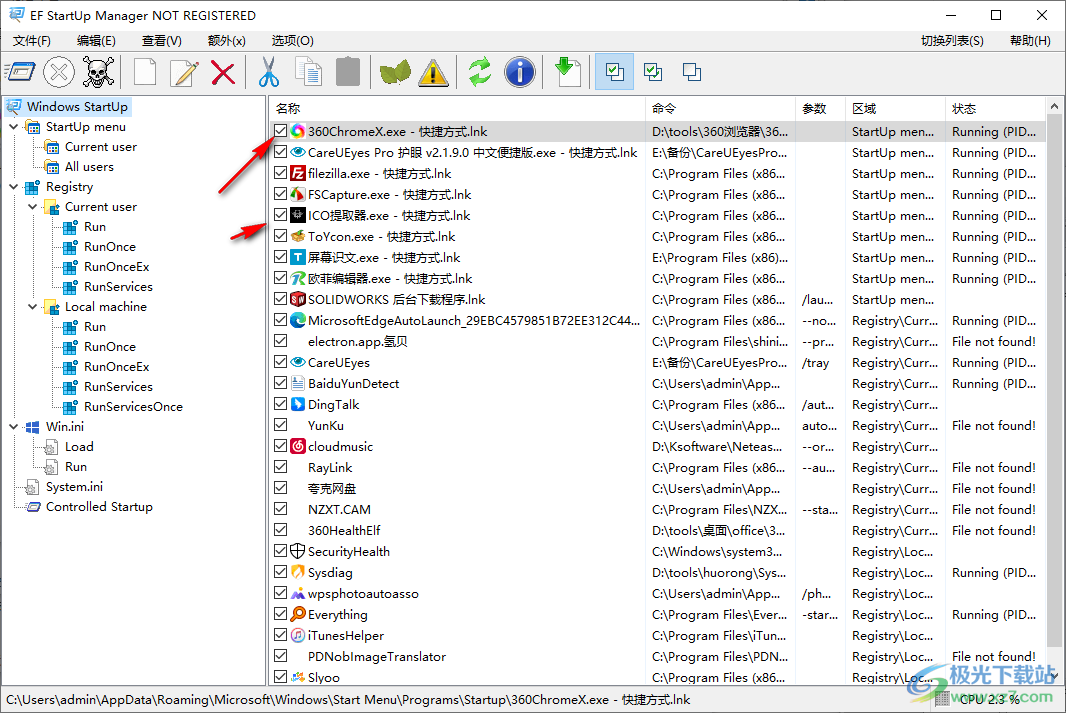1066x713 pixels.
Task: Select Controlled Startup tree item
Action: point(99,506)
